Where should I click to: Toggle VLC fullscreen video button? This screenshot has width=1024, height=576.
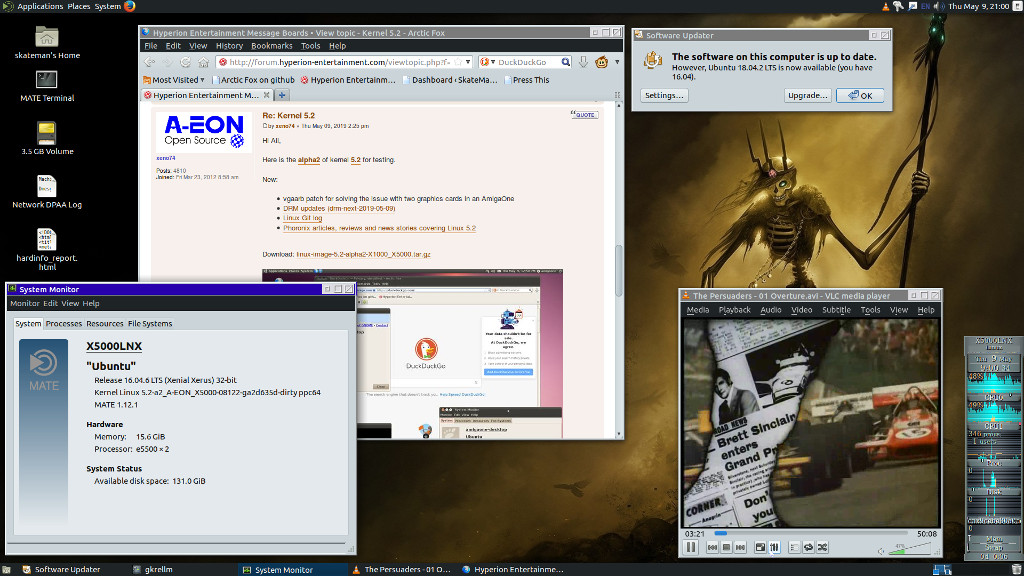click(x=760, y=547)
